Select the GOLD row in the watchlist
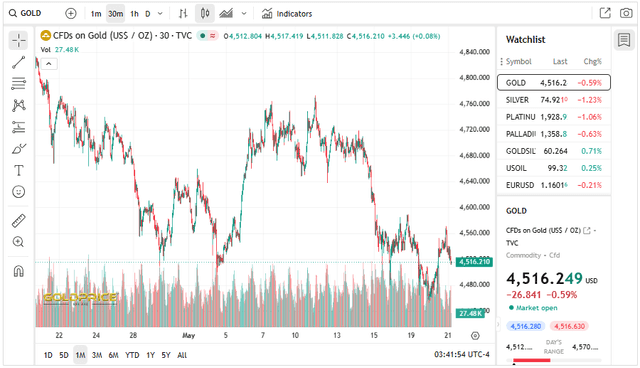The width and height of the screenshot is (640, 368). pos(554,82)
